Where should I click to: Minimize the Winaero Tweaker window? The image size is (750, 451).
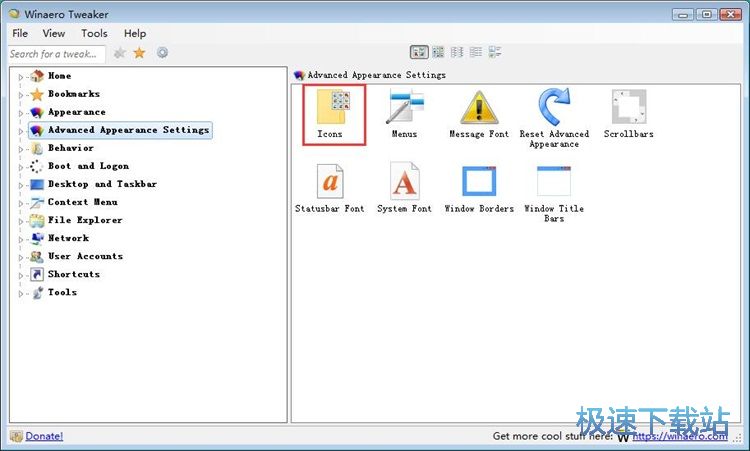(x=683, y=14)
